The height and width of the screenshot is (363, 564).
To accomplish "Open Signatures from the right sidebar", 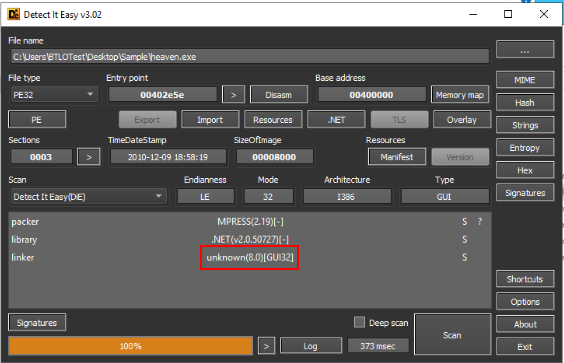I will pos(525,193).
